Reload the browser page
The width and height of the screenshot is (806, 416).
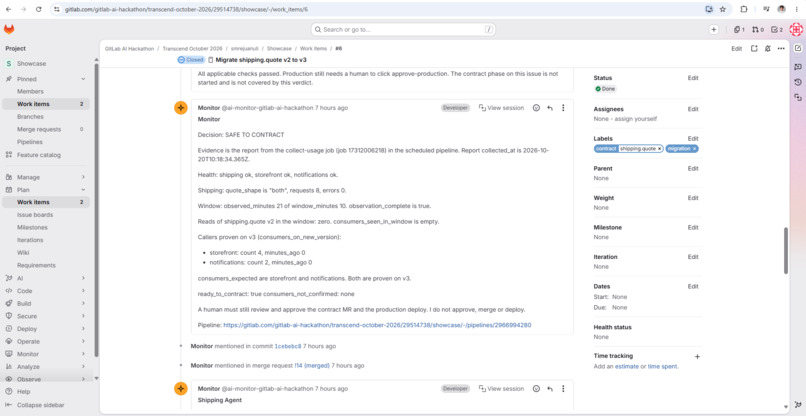coord(39,9)
